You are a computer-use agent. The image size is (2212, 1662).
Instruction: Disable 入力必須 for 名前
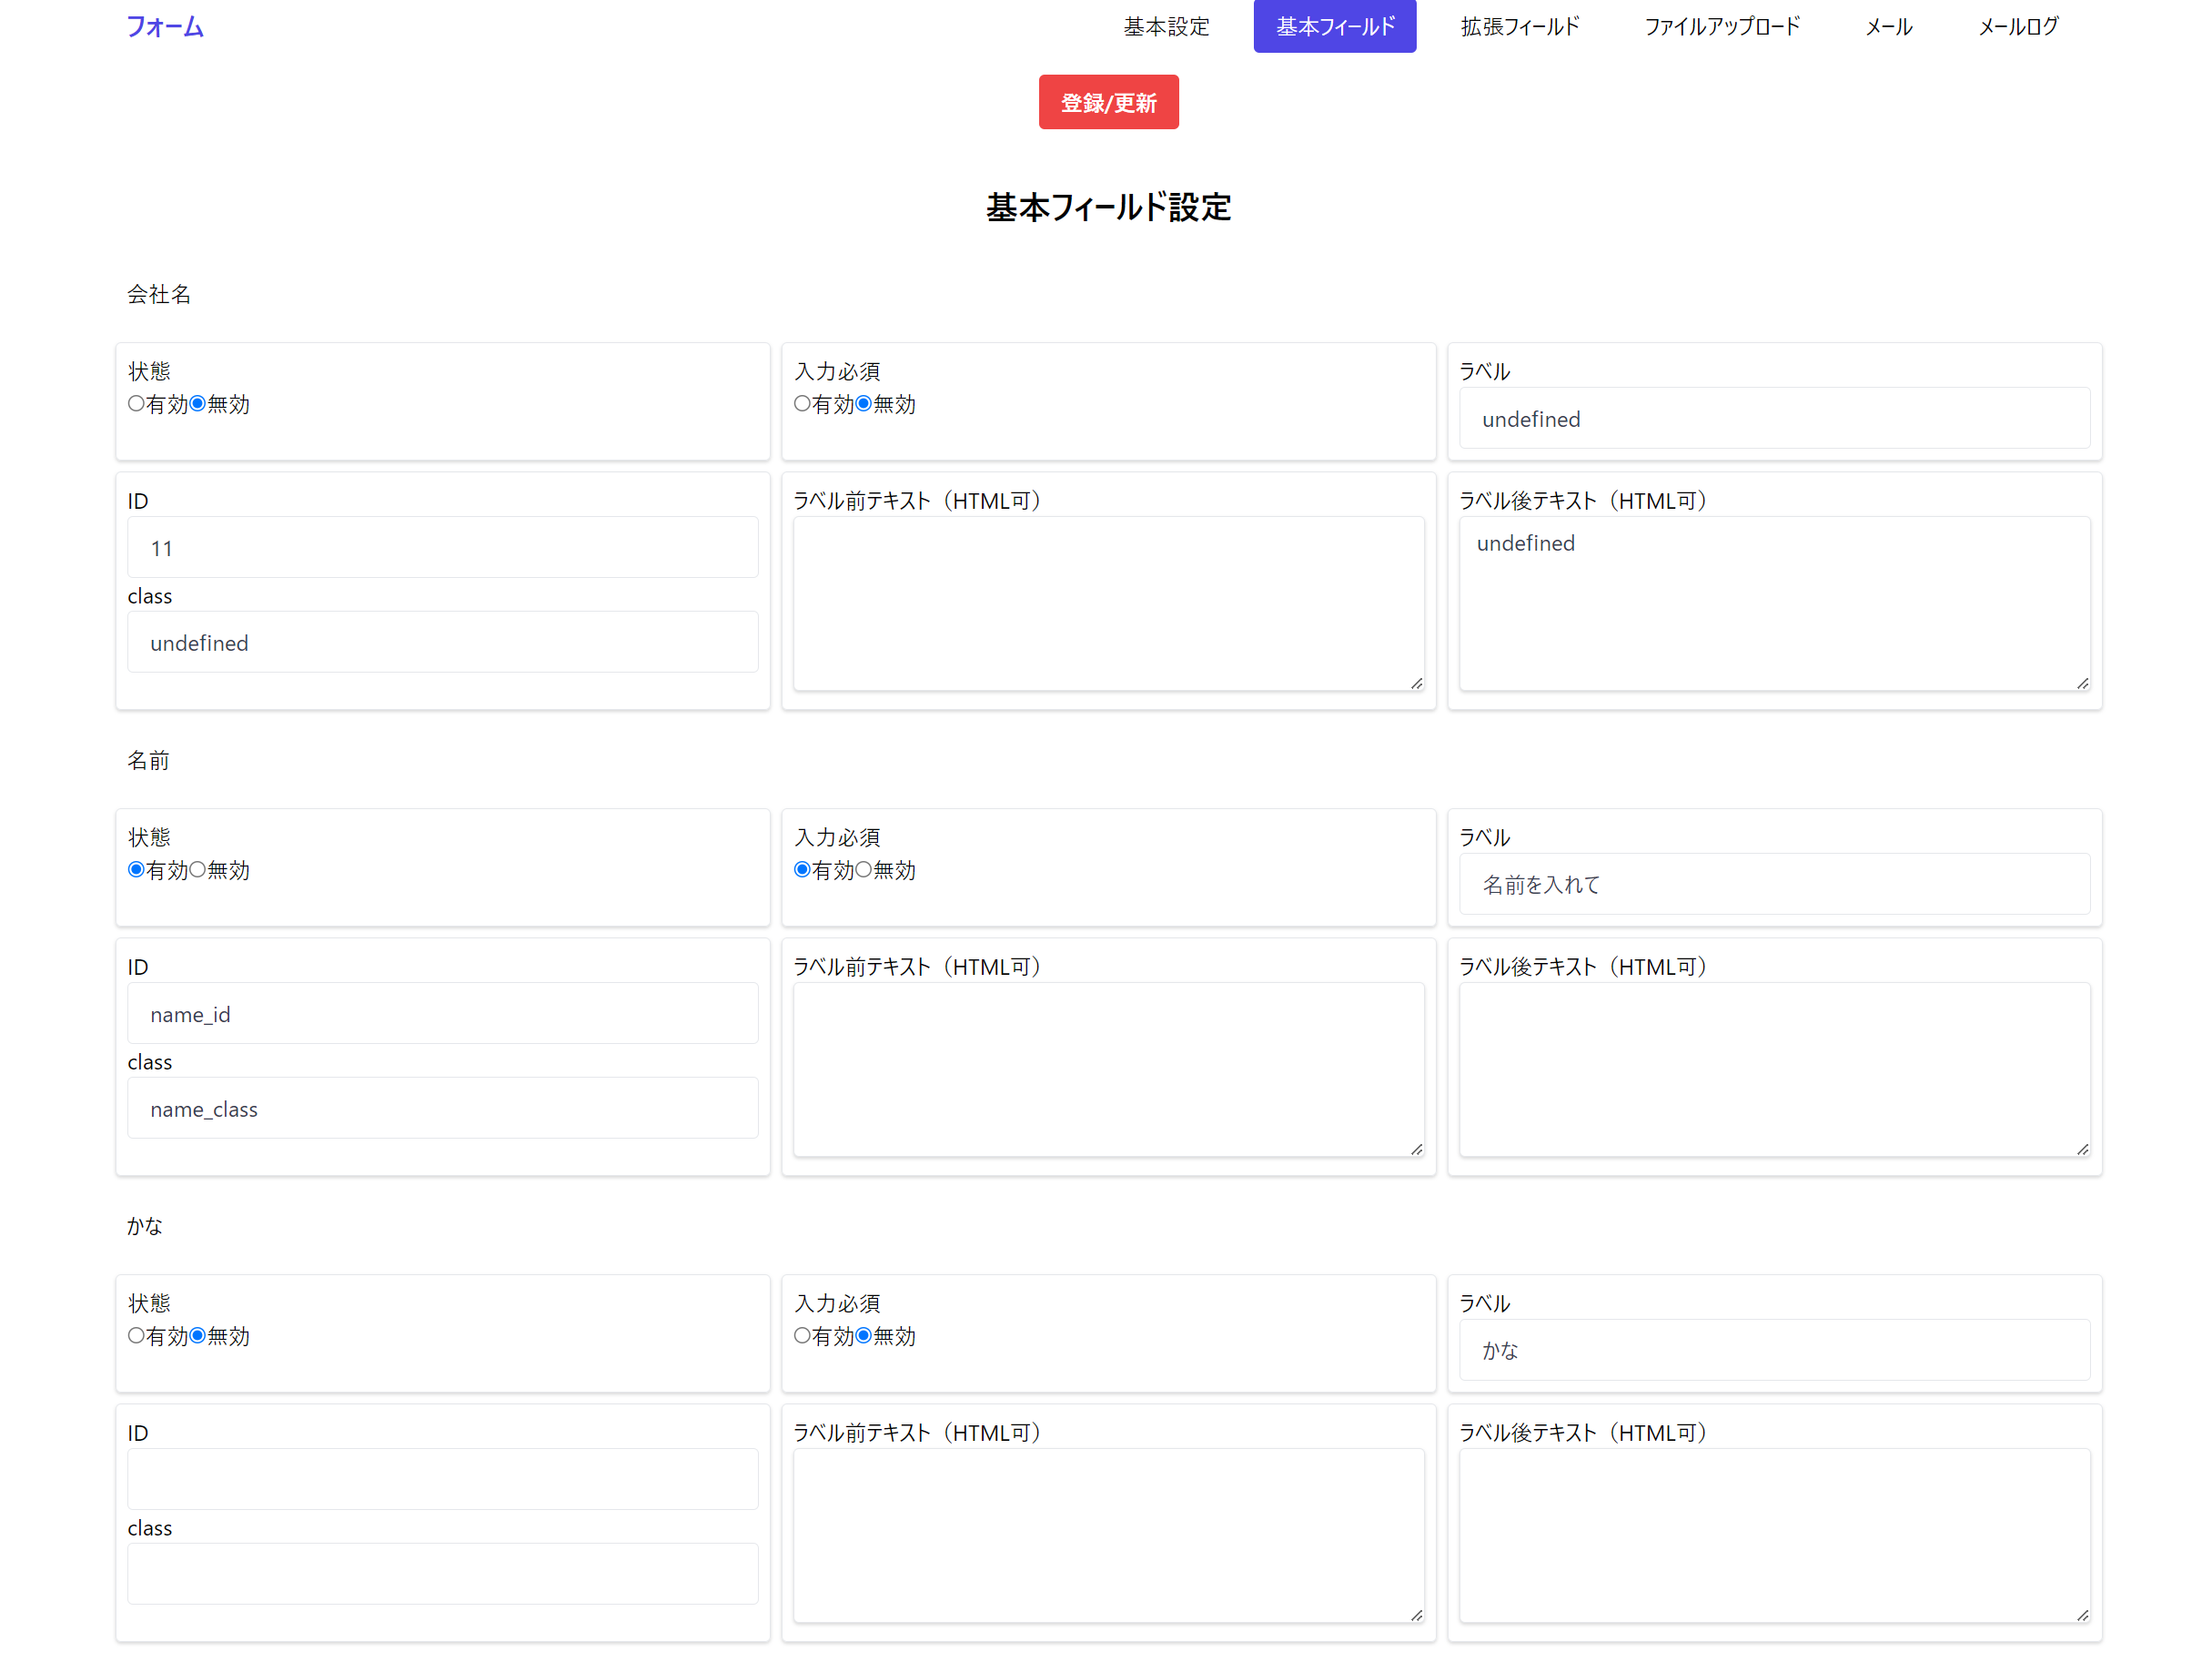point(864,870)
